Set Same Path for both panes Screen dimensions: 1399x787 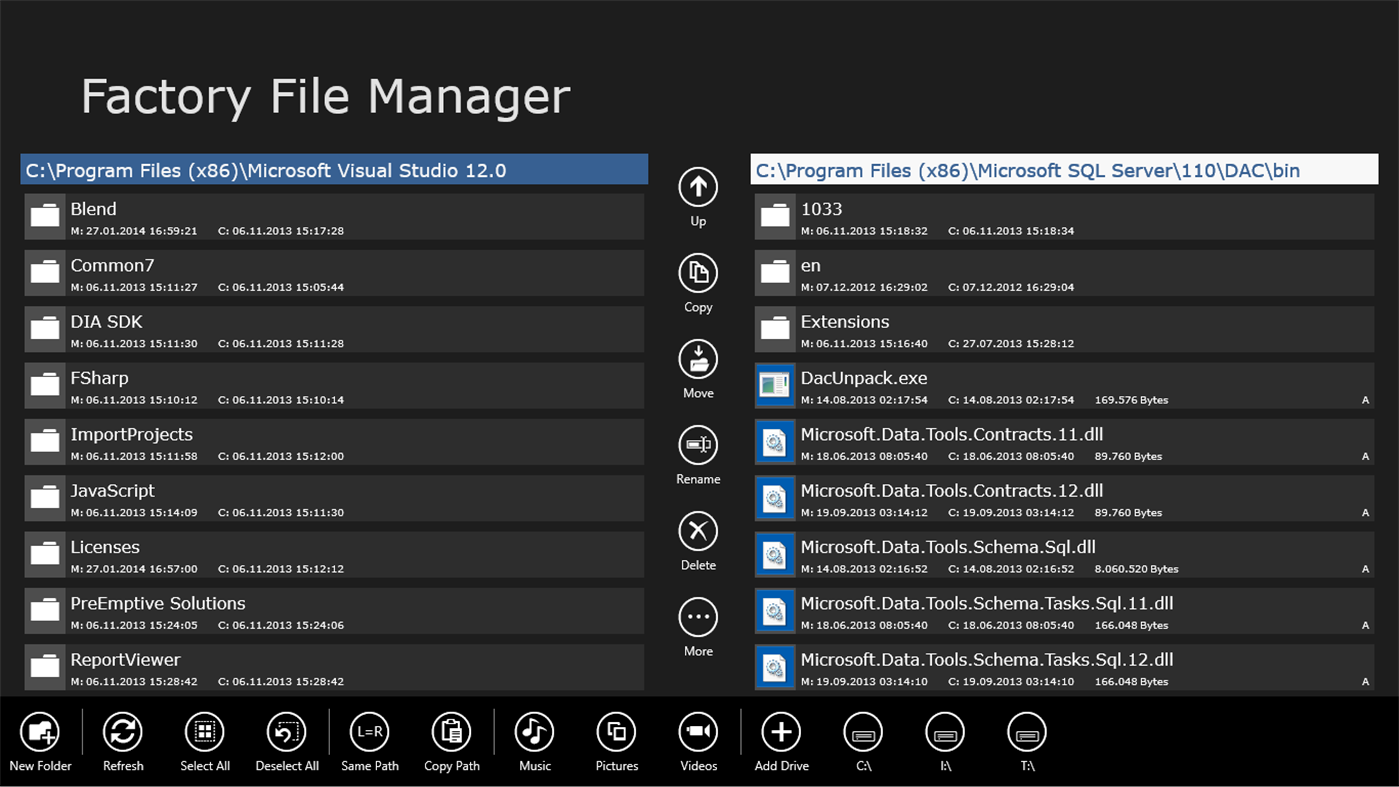tap(370, 732)
